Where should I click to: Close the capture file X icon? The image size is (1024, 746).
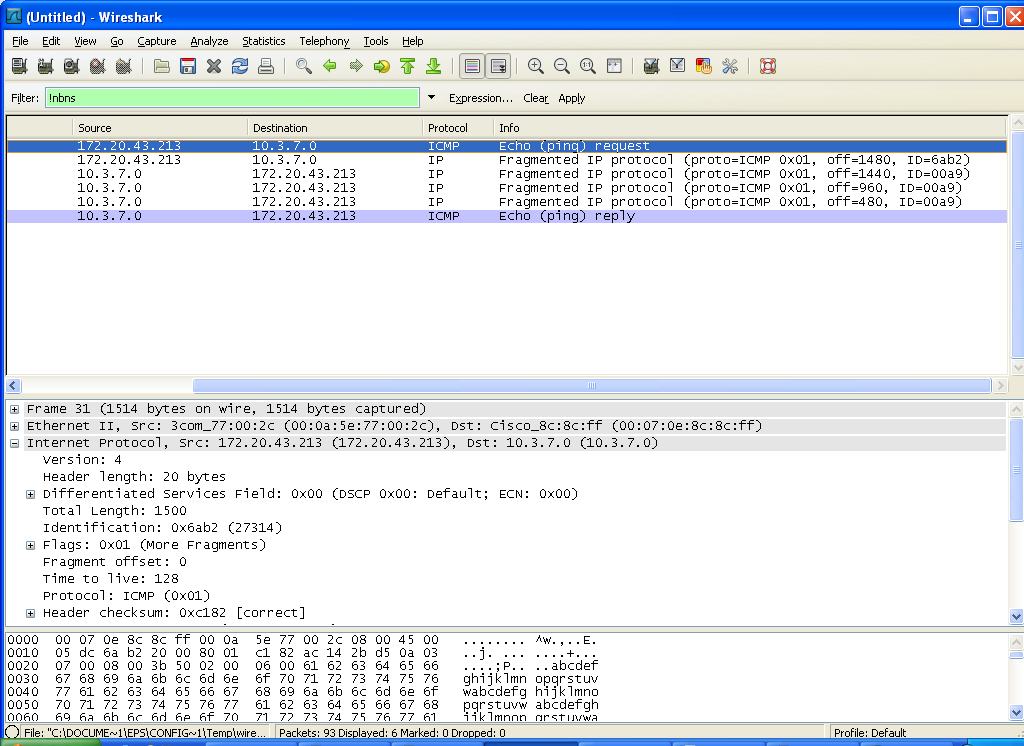click(x=214, y=66)
